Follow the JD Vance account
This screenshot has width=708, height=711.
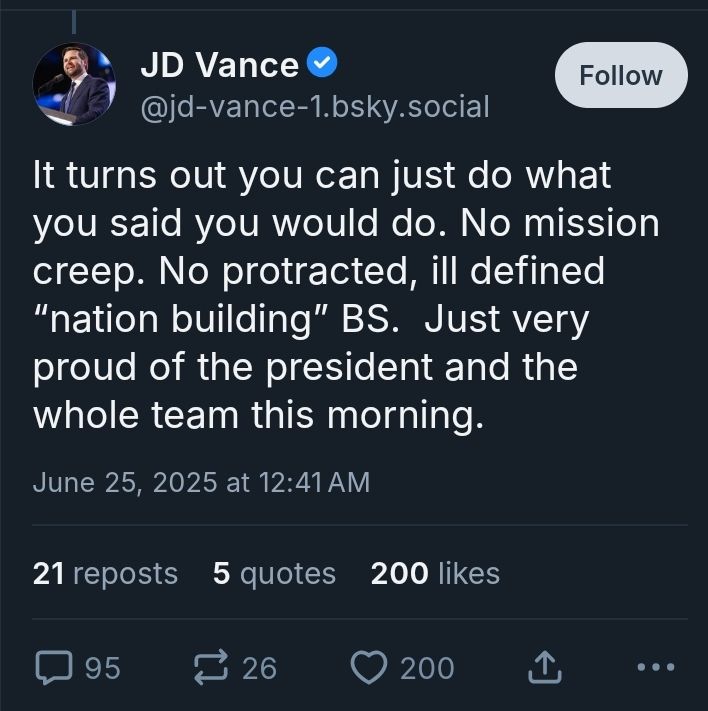point(621,75)
